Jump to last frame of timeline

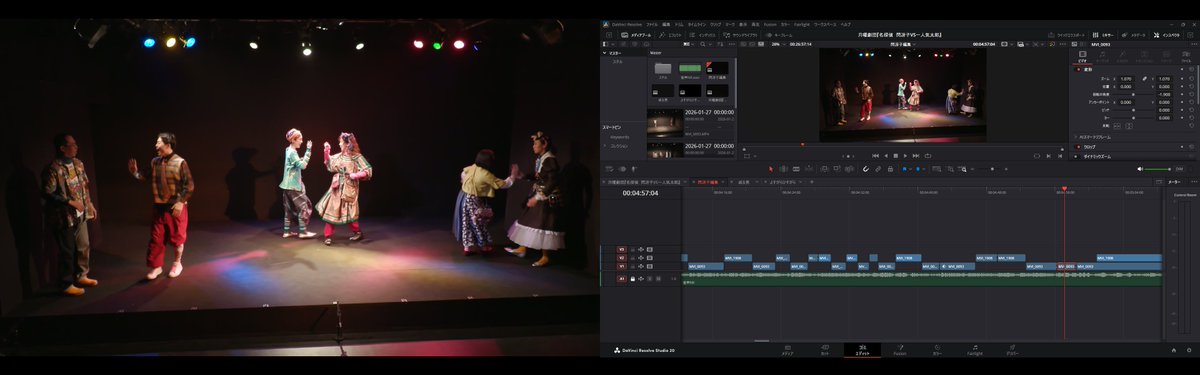[x=916, y=155]
